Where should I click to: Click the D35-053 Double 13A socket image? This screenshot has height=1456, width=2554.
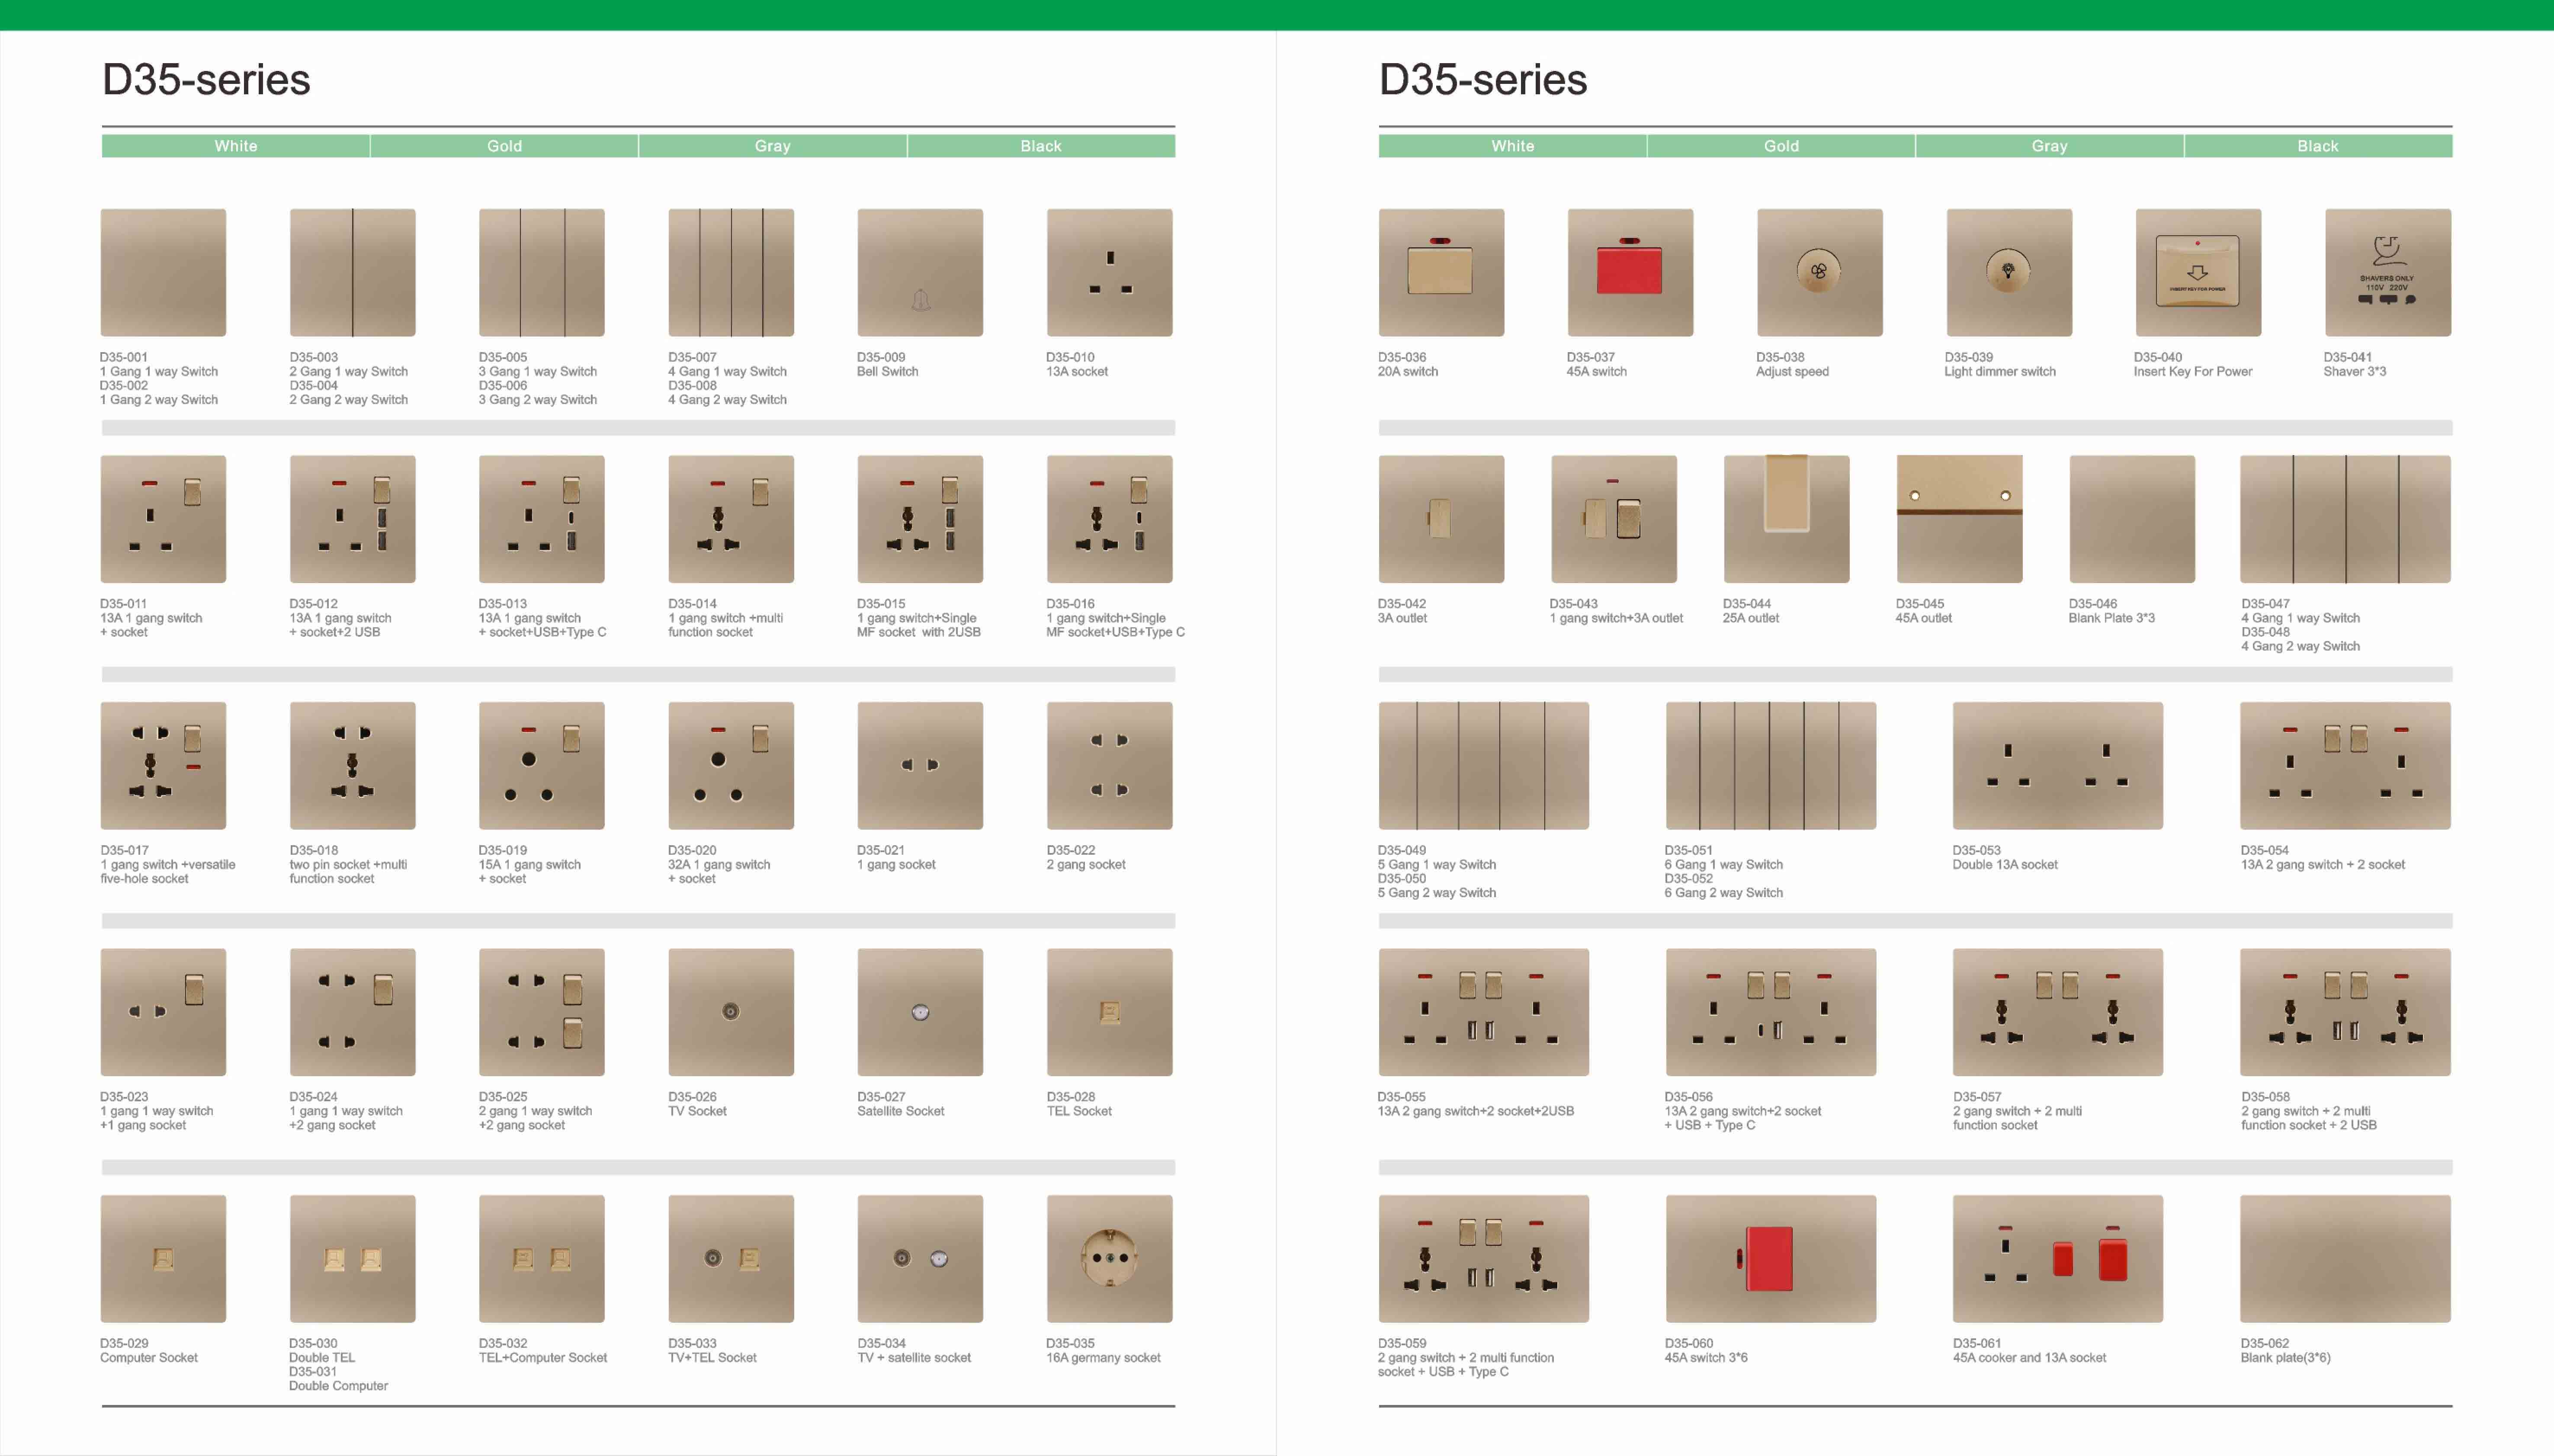point(2057,765)
